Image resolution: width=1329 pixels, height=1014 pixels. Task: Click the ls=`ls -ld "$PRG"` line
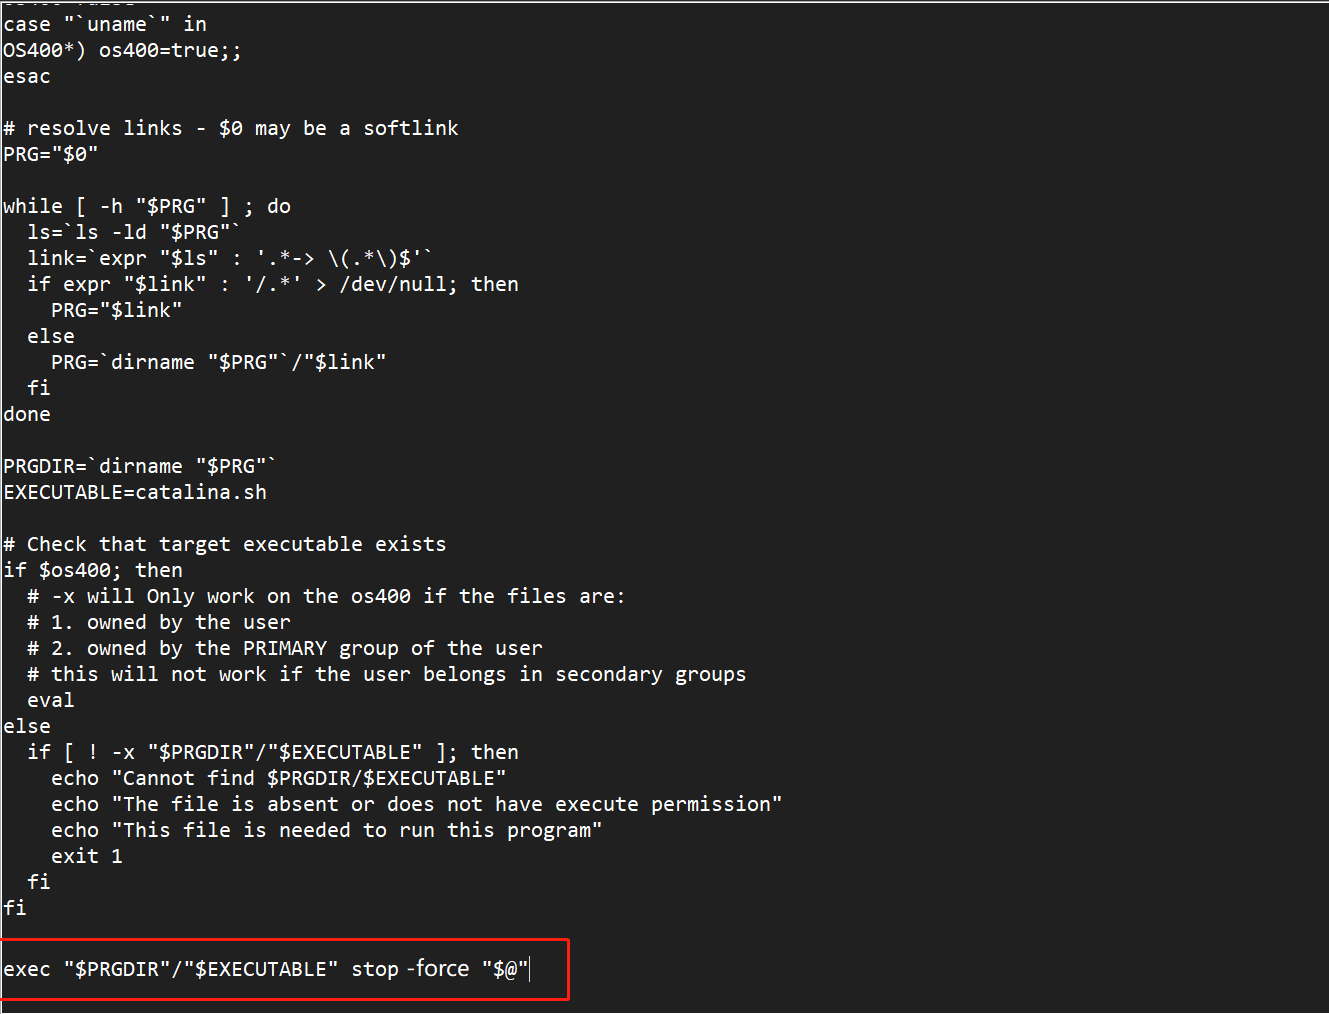134,232
